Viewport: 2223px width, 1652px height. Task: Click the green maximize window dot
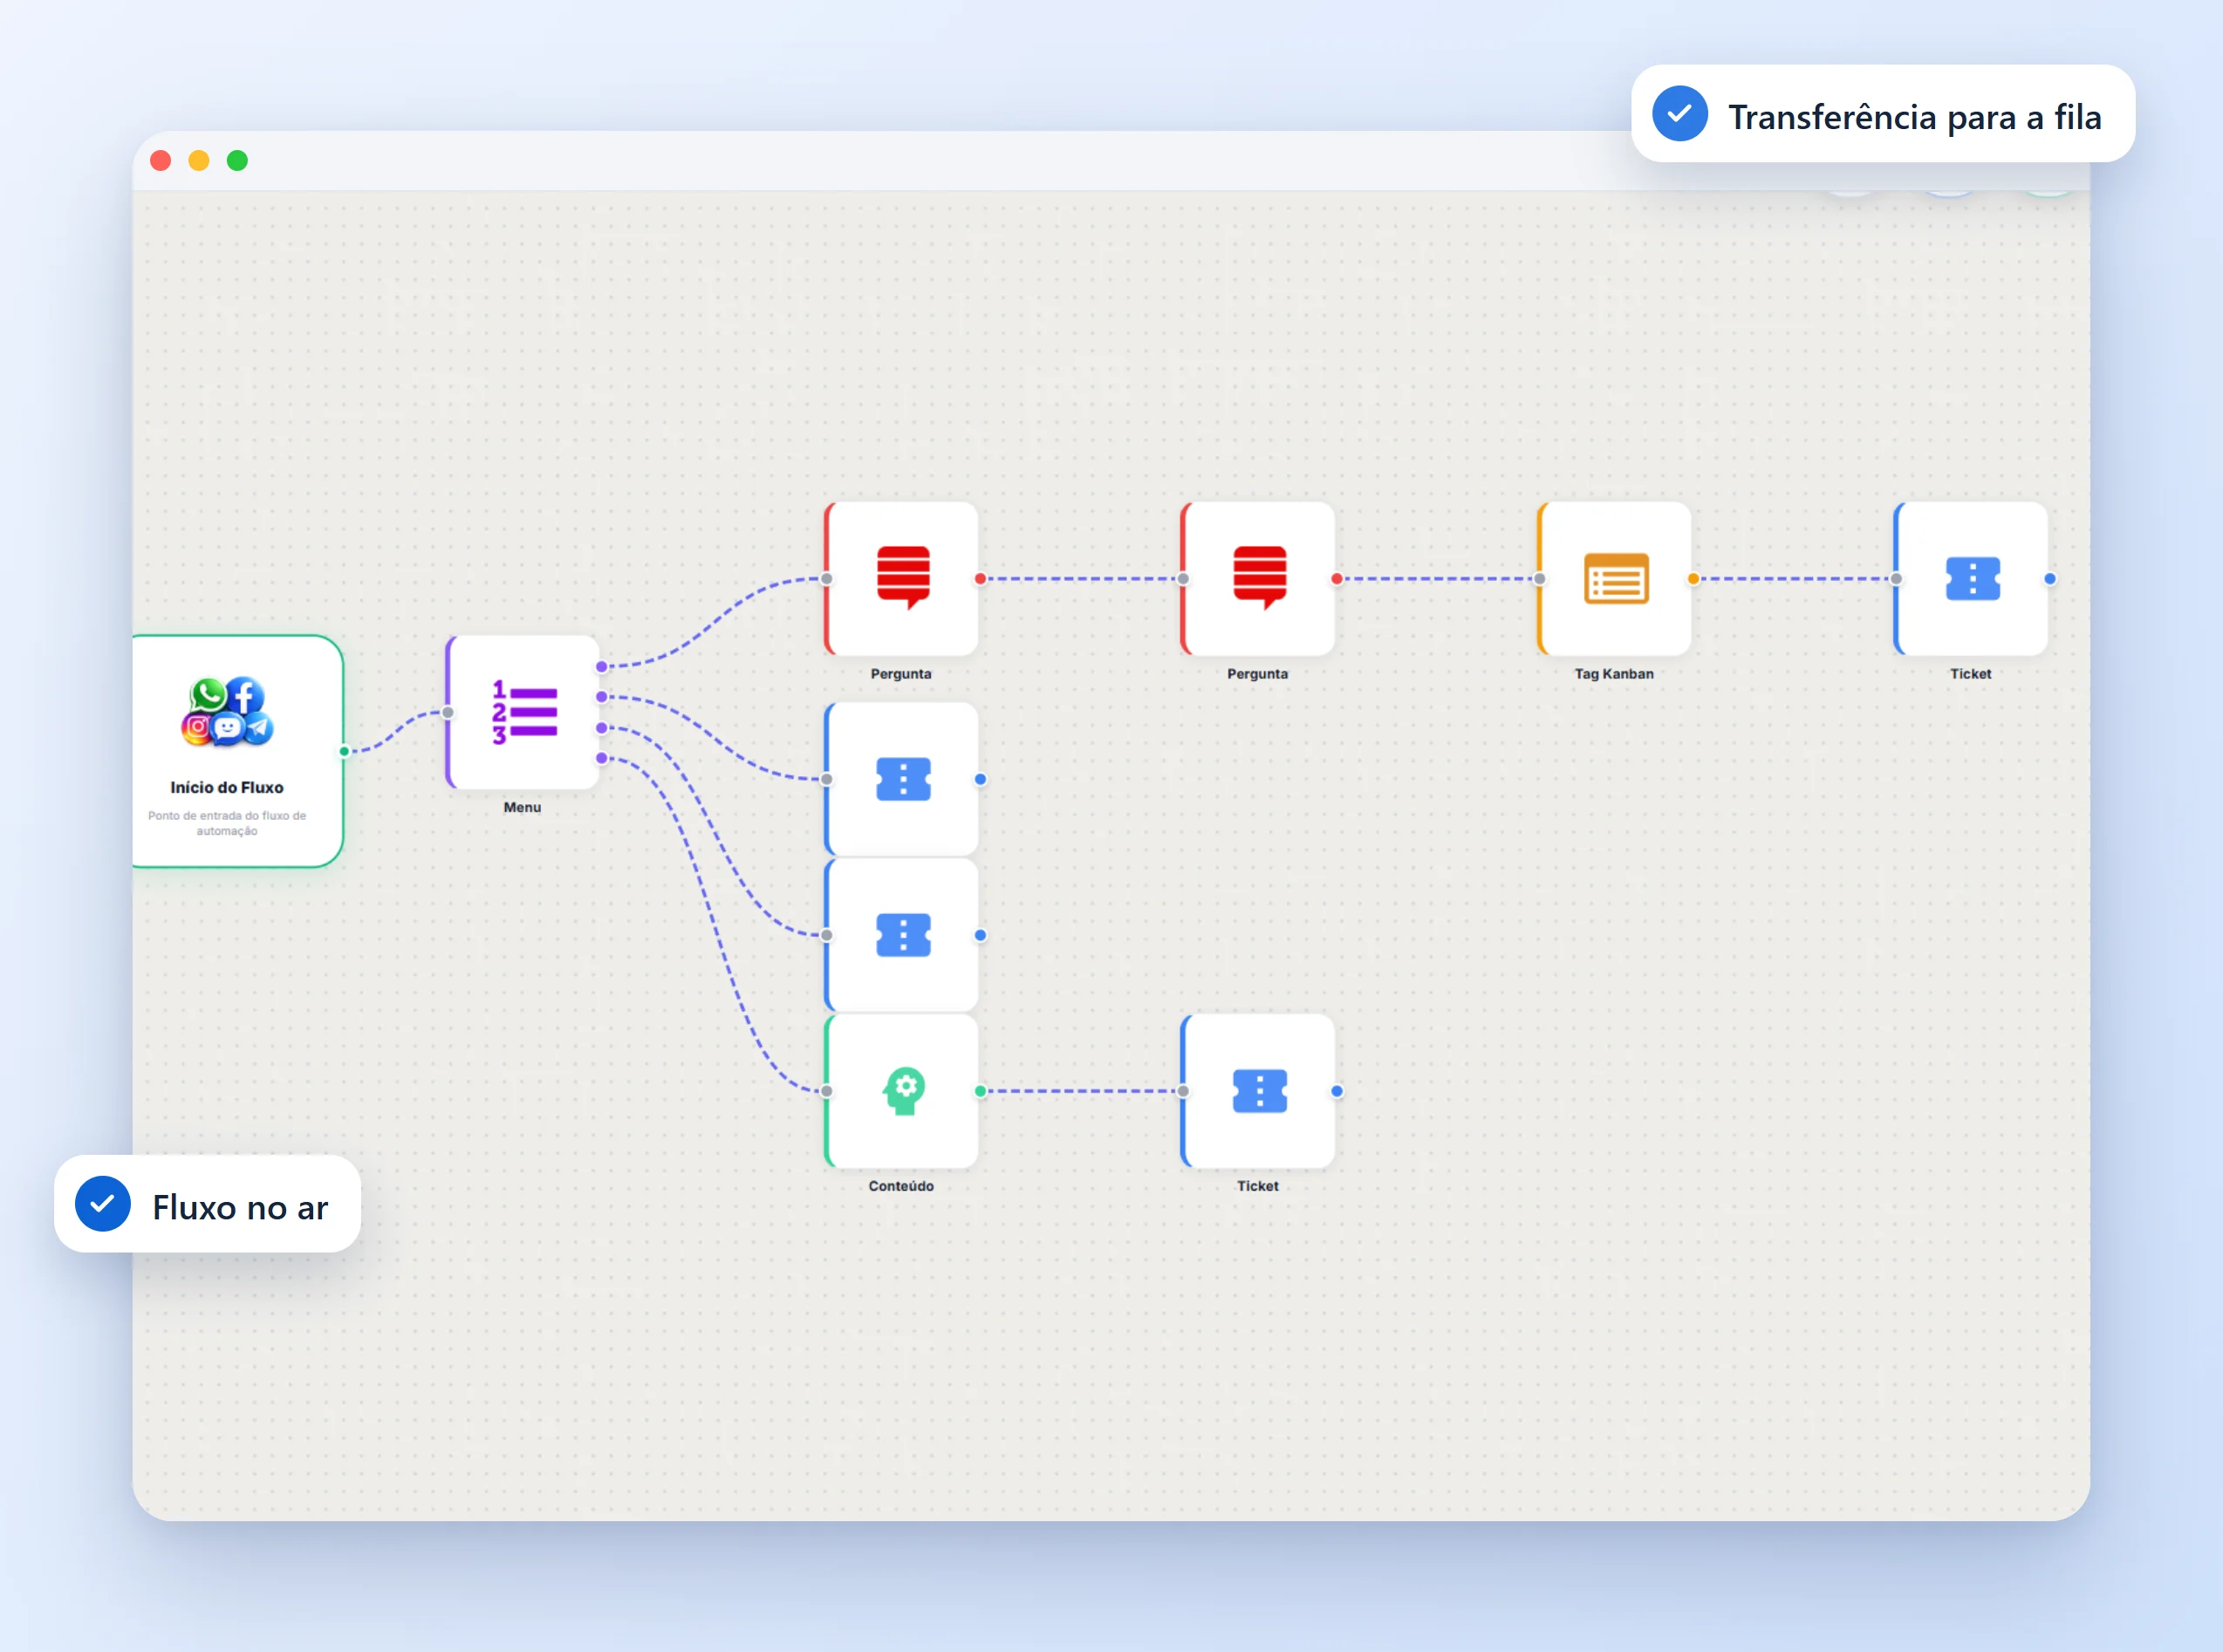(x=237, y=160)
